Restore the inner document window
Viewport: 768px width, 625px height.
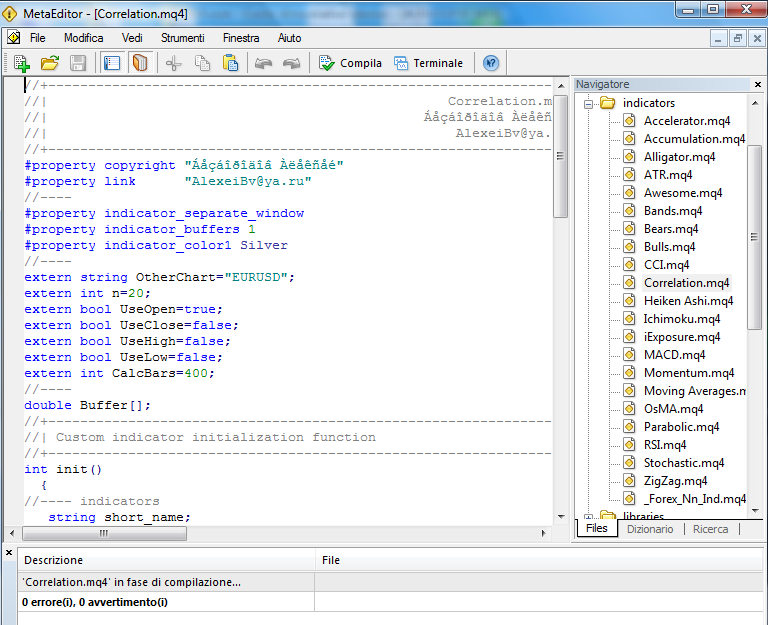coord(738,38)
